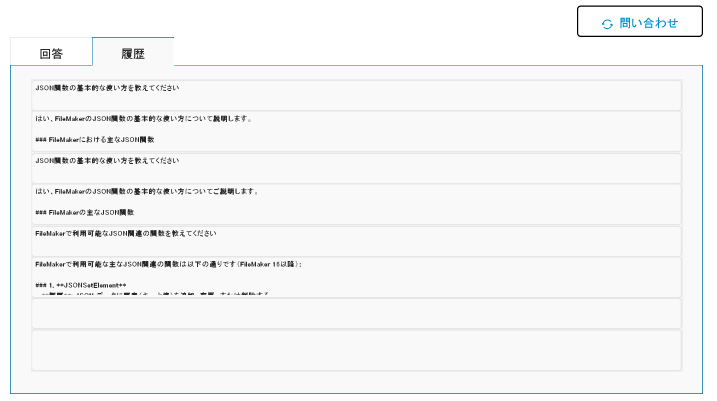Open the answer row ending with についてご説明します
This screenshot has width=717, height=401.
[x=147, y=191]
